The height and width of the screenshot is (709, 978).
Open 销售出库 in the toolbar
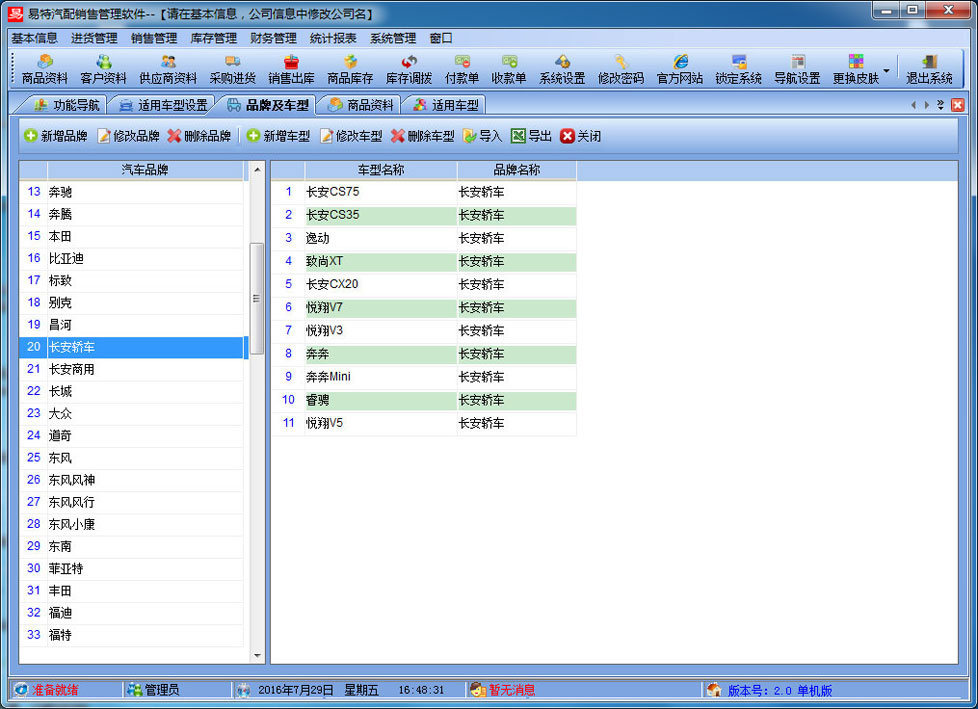tap(291, 69)
